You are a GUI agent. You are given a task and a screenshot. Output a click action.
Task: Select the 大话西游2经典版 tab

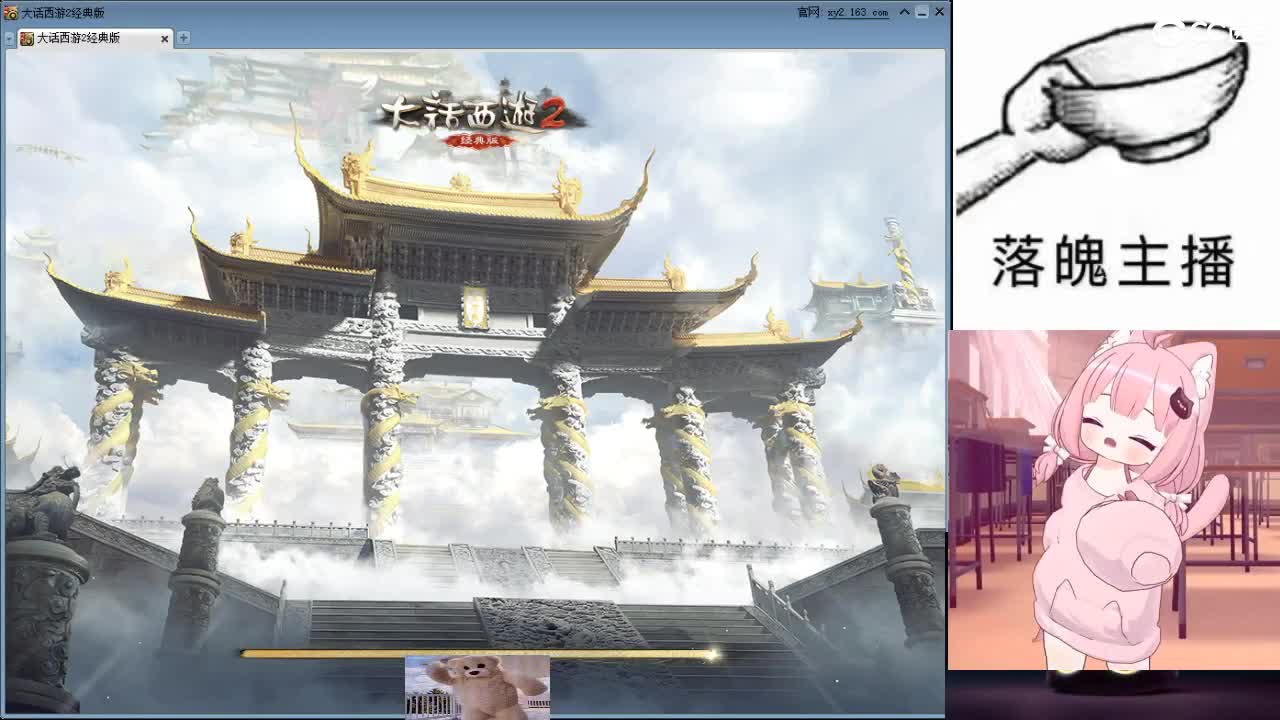coord(95,38)
